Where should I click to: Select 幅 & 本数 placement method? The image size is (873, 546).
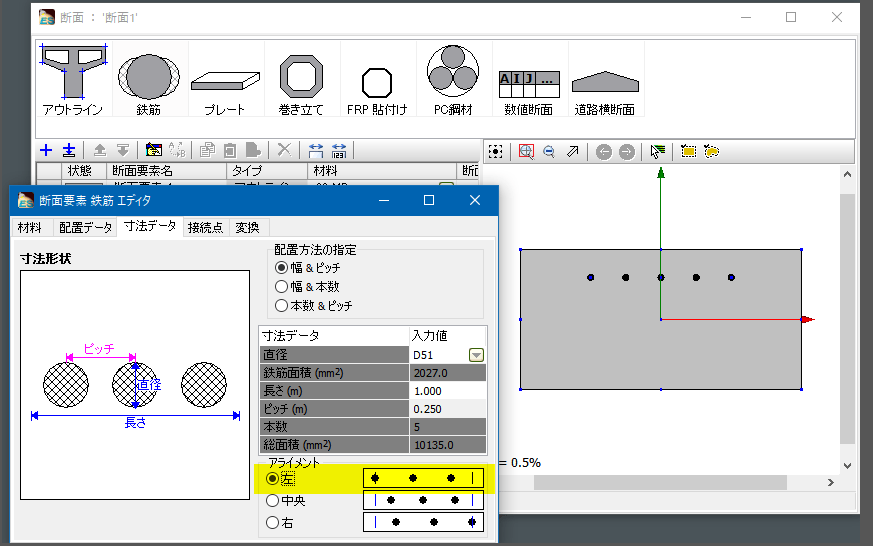[283, 286]
